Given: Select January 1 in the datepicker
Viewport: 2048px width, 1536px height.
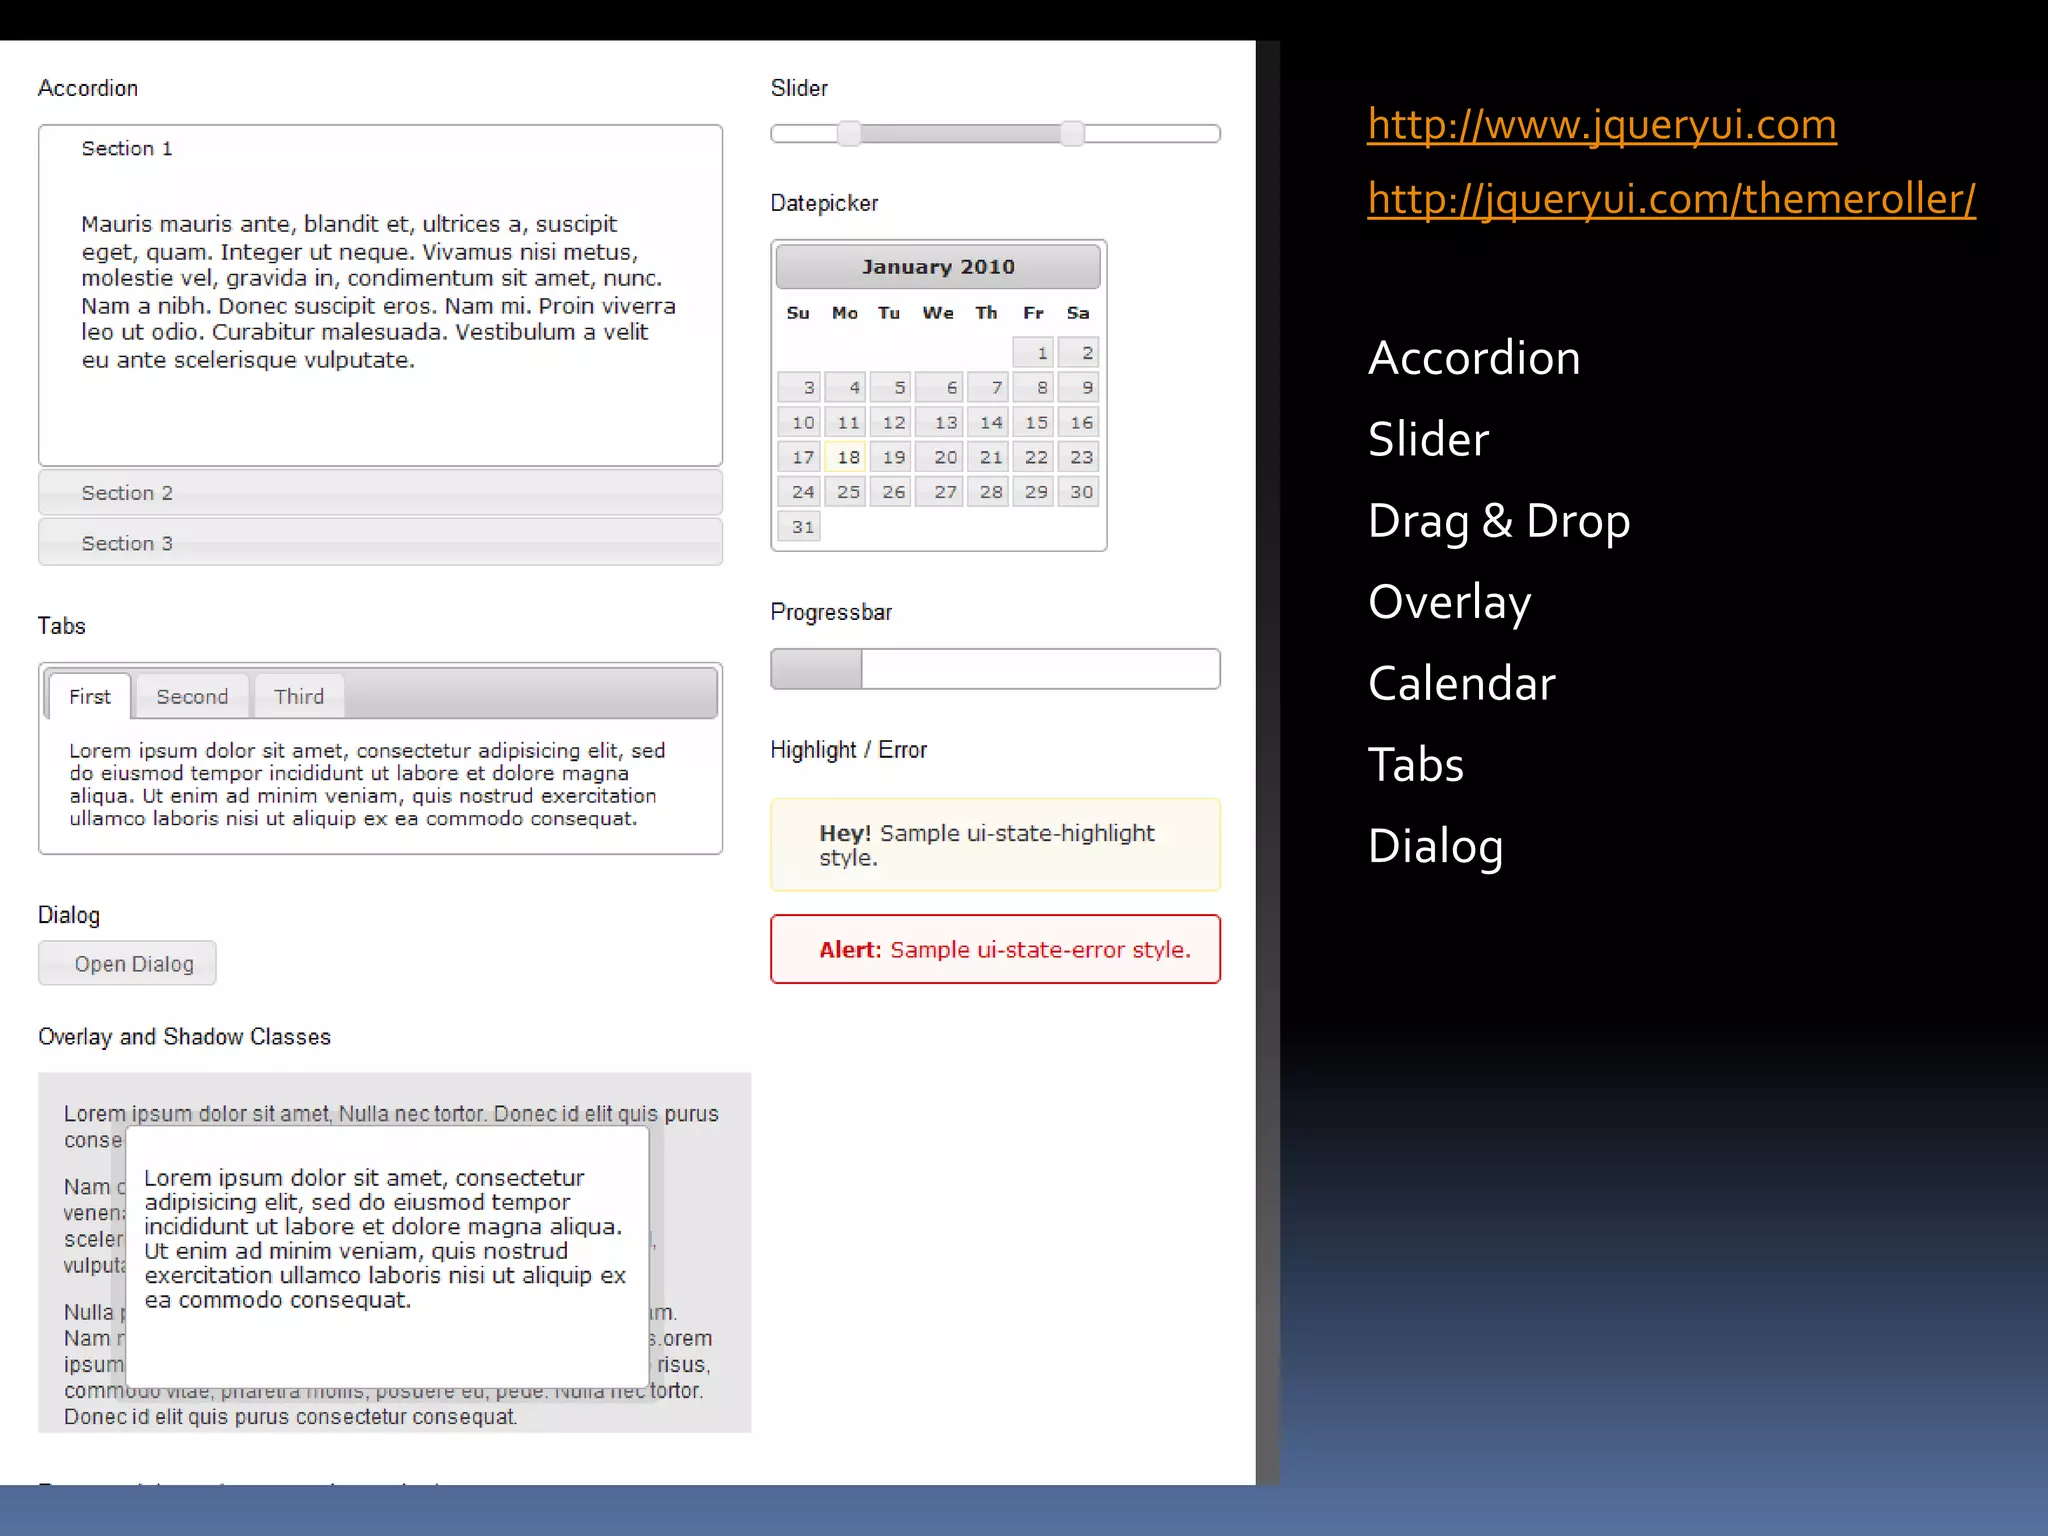Looking at the screenshot, I should point(1033,352).
